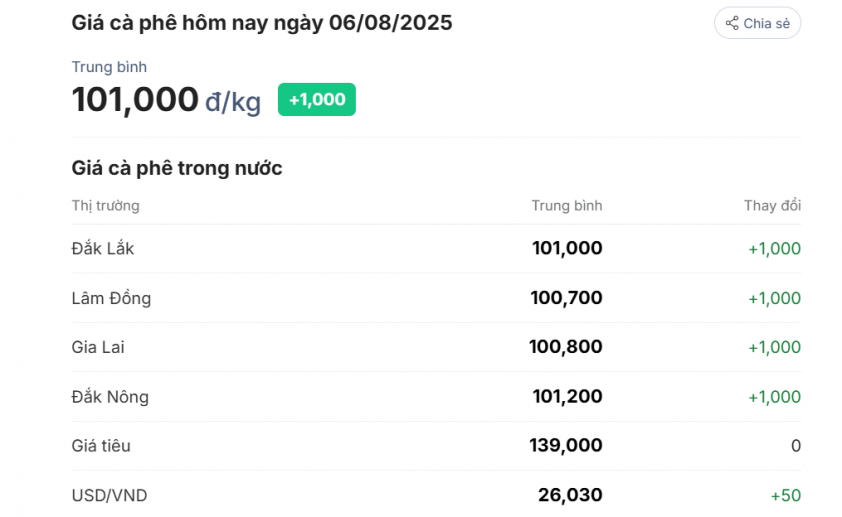The image size is (842, 517).
Task: Click the share icon next to Chia sẻ
Action: 732,23
